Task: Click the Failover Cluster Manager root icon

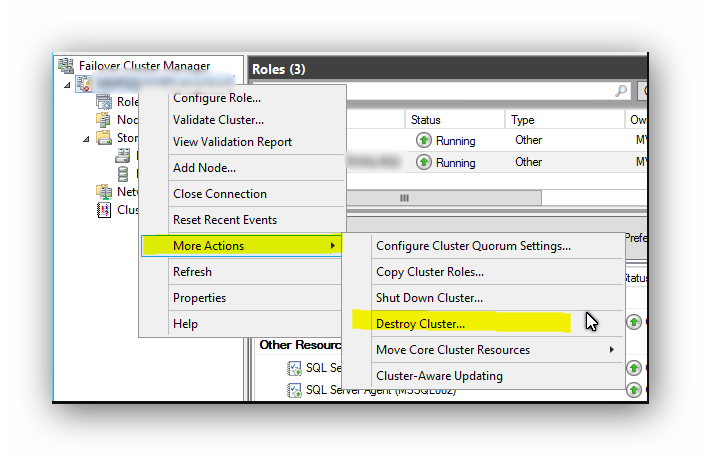Action: tap(66, 66)
